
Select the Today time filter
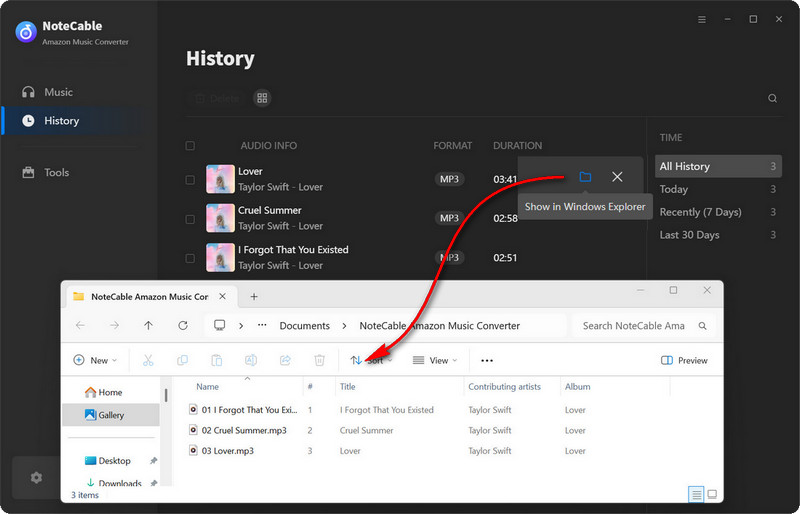718,189
